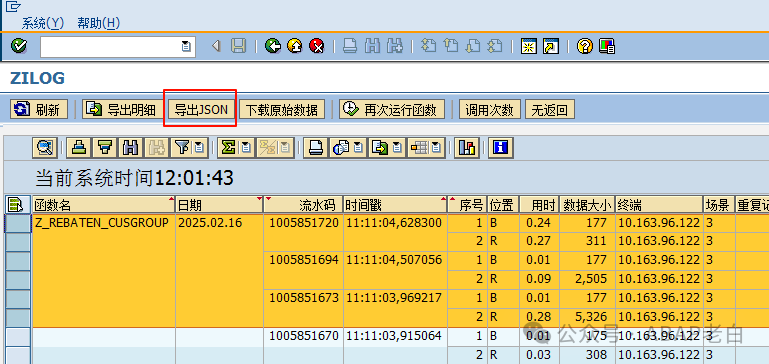769x364 pixels.
Task: Click the 下载原始数据 button
Action: point(282,109)
